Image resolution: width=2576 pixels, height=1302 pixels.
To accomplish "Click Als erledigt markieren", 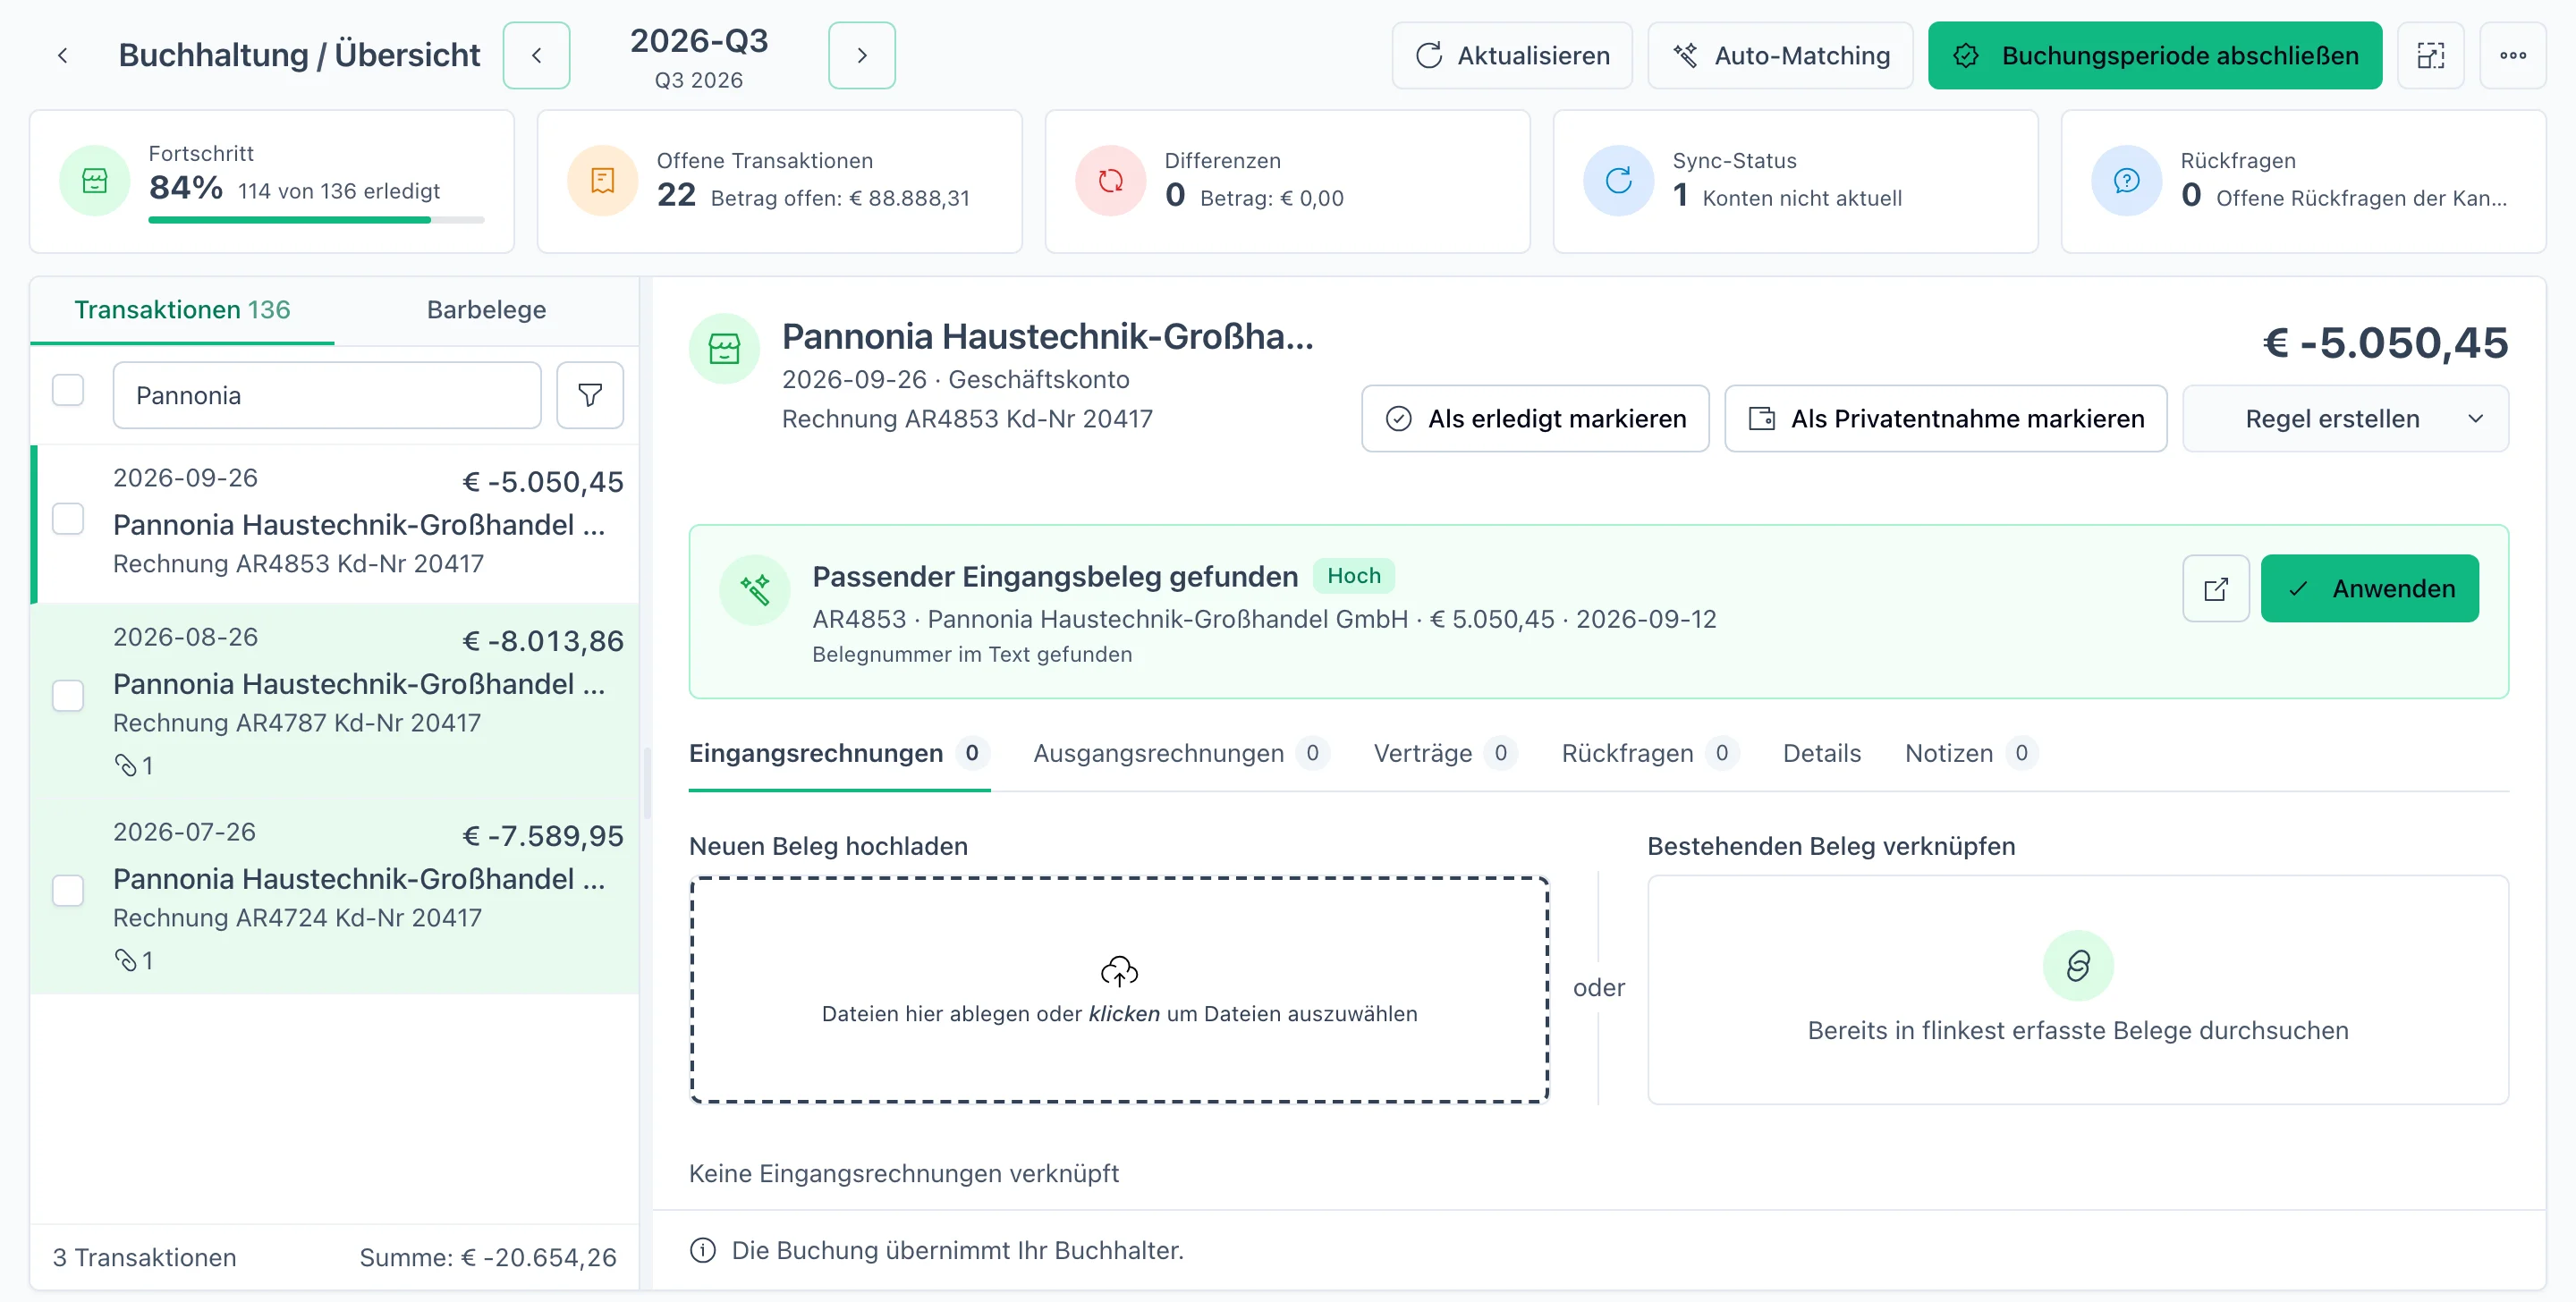I will pyautogui.click(x=1535, y=419).
